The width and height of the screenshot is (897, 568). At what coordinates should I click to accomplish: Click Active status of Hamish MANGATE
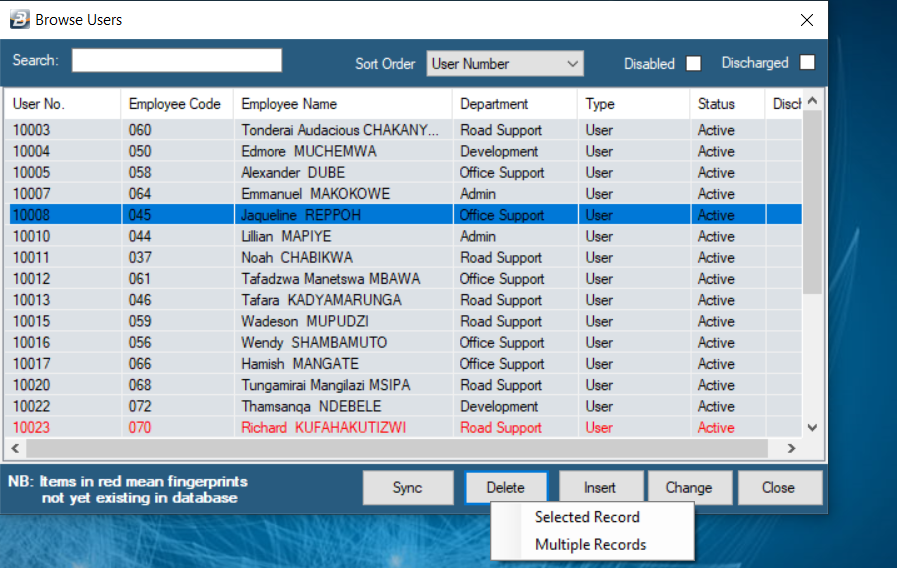(716, 363)
